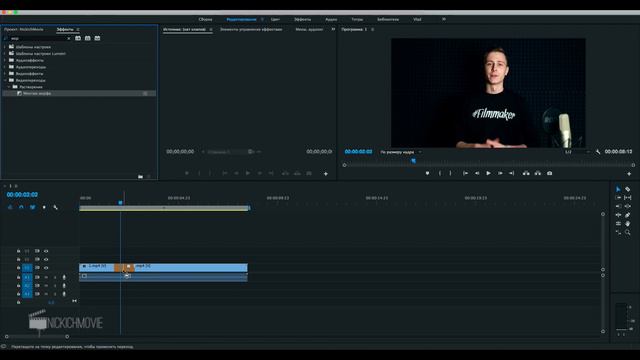Expand the Видеоэффекты folder
This screenshot has height=360, width=640.
point(5,73)
